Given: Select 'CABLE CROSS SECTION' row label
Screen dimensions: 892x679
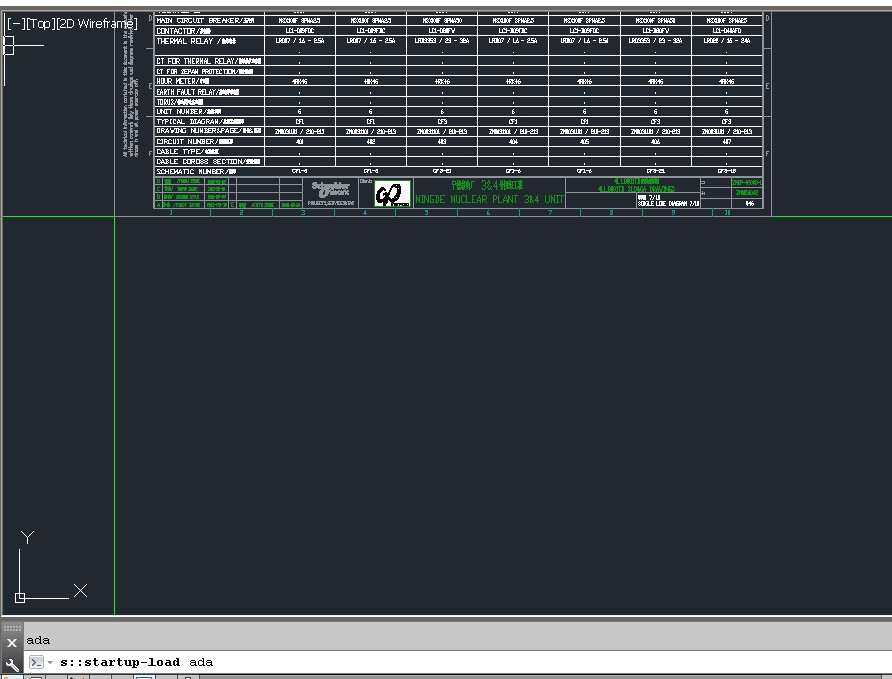Looking at the screenshot, I should 208,162.
